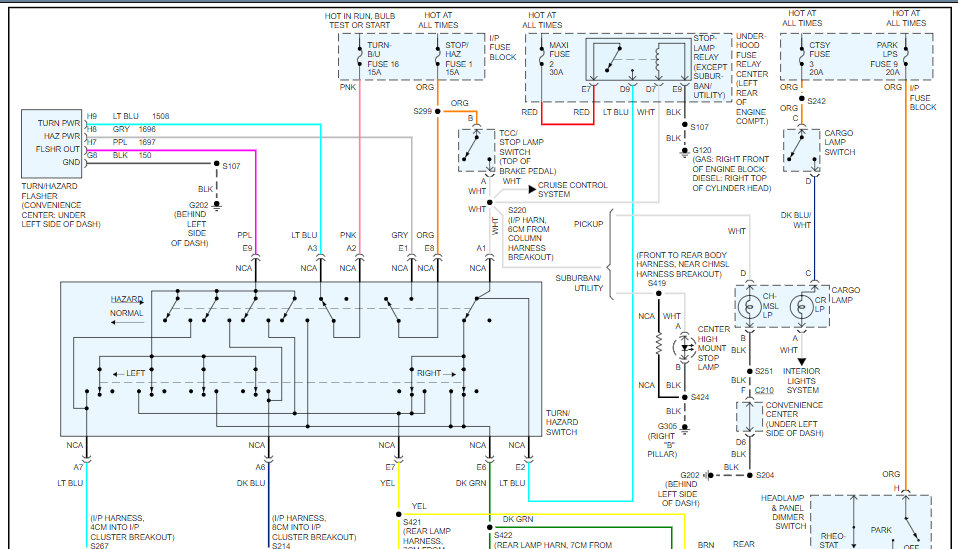The image size is (958, 549).
Task: Click the PARK LPS FUSE 9 label
Action: coord(885,59)
